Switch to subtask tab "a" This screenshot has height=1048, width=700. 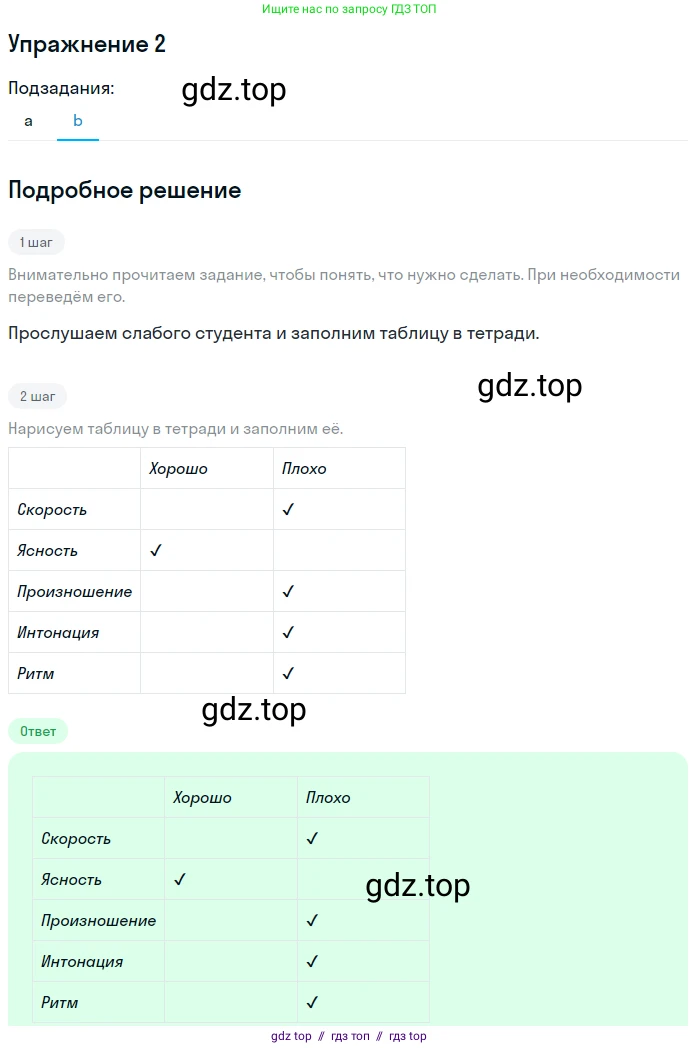click(27, 121)
